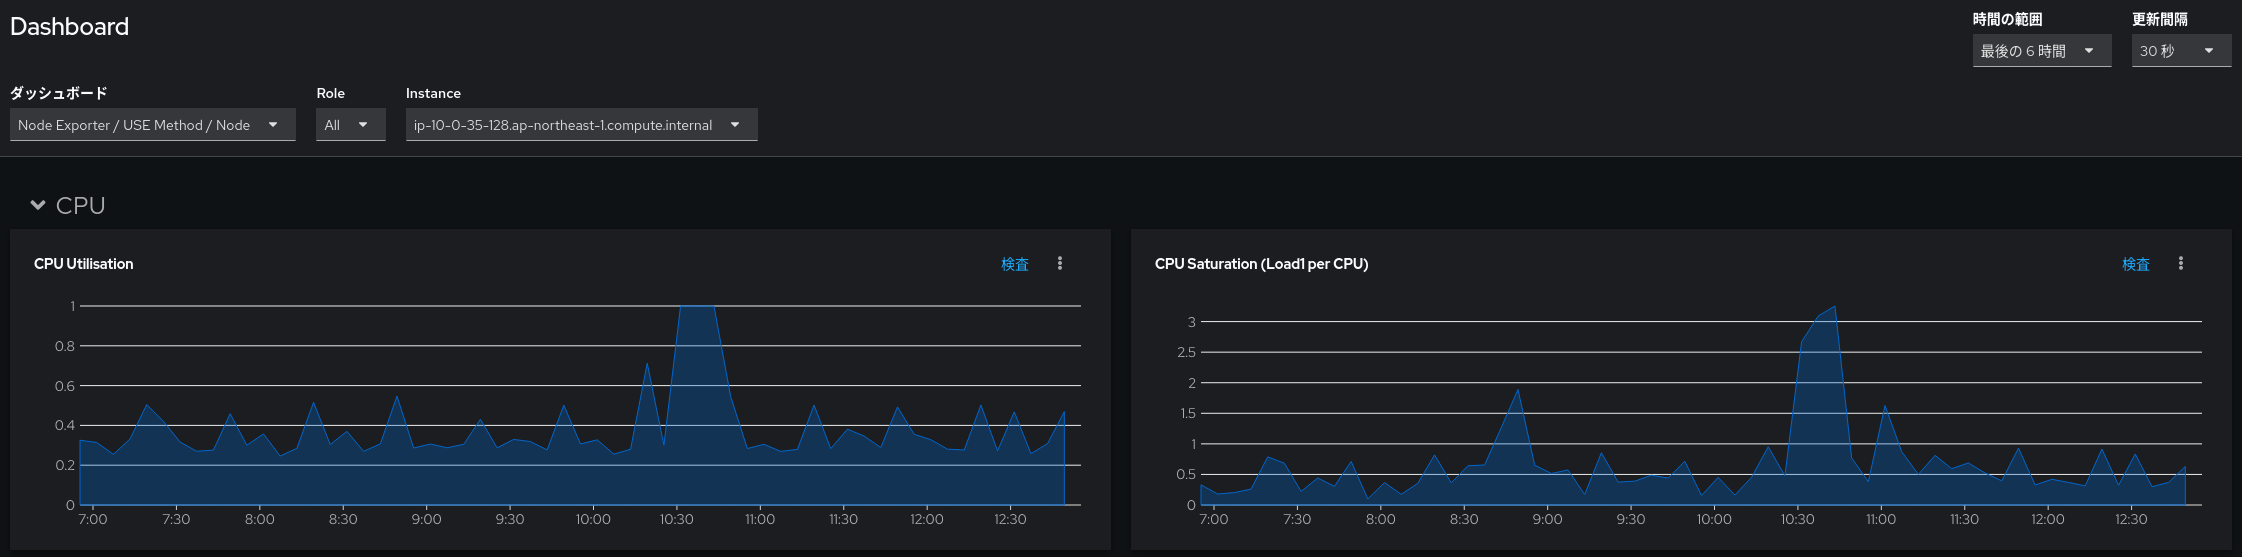2242x557 pixels.
Task: Open the Role dropdown showing All
Action: tap(351, 125)
